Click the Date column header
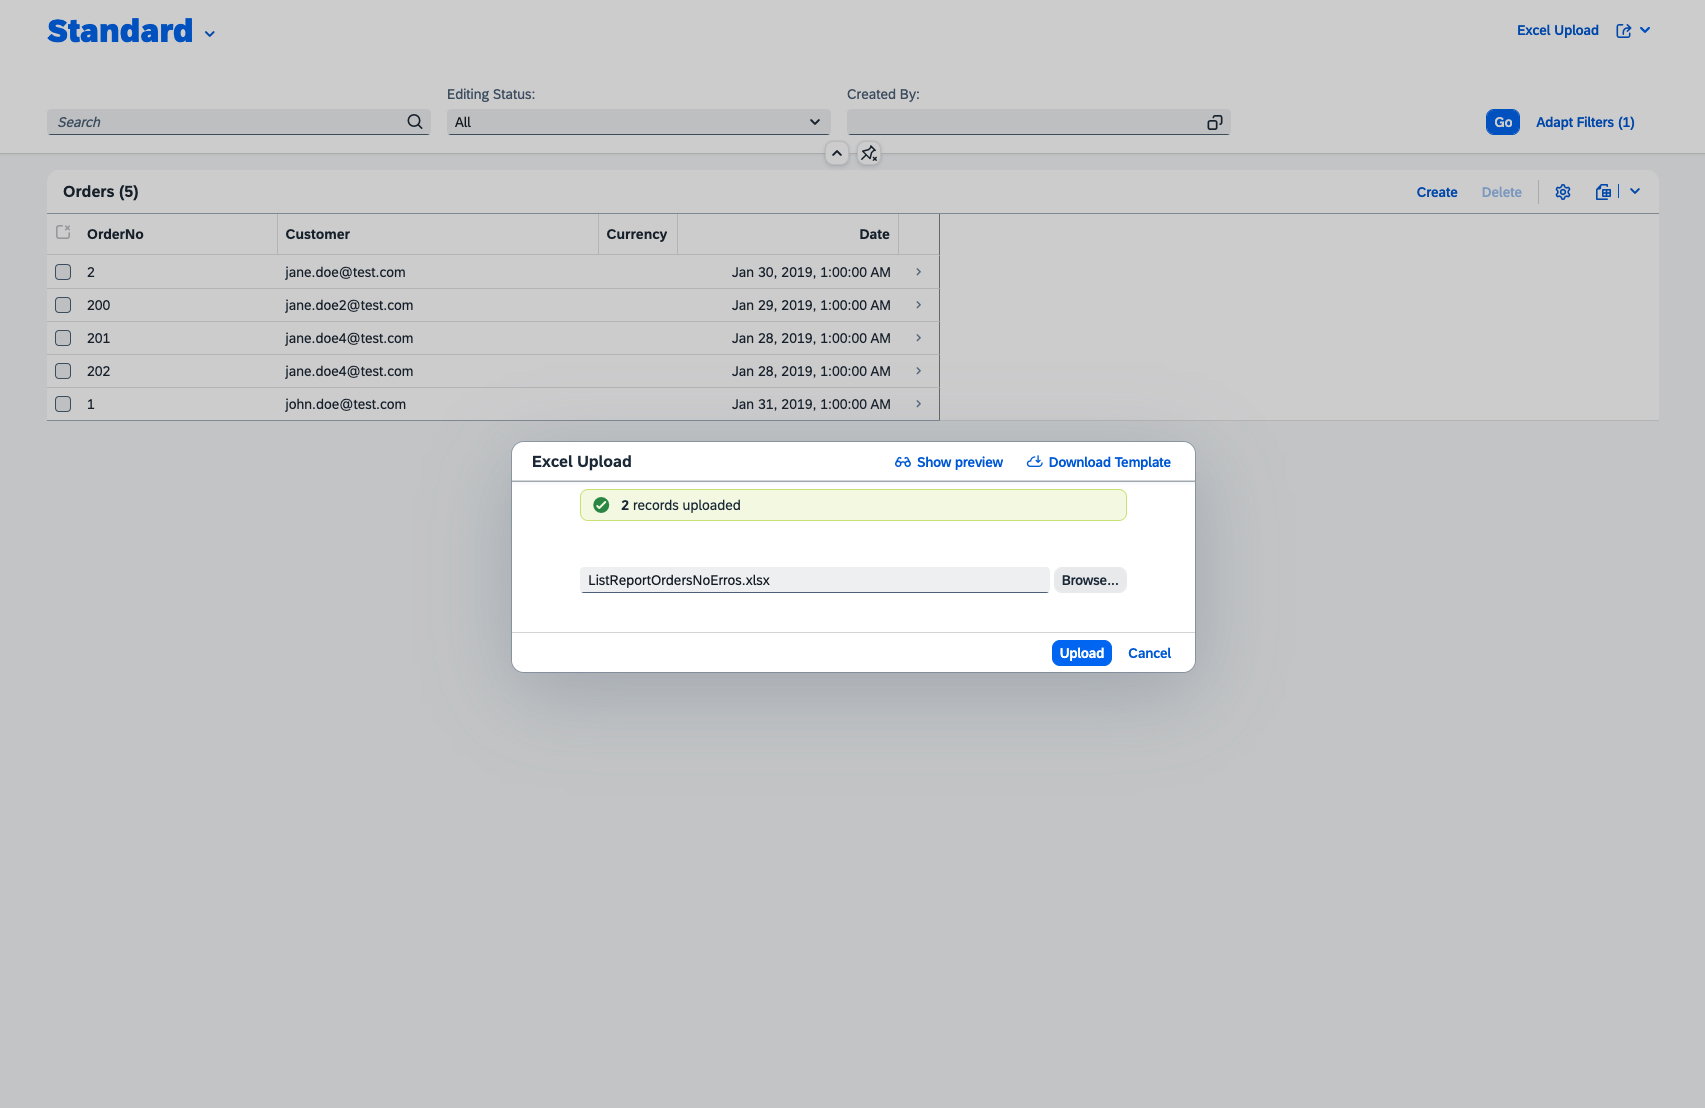The height and width of the screenshot is (1108, 1705). [x=788, y=234]
